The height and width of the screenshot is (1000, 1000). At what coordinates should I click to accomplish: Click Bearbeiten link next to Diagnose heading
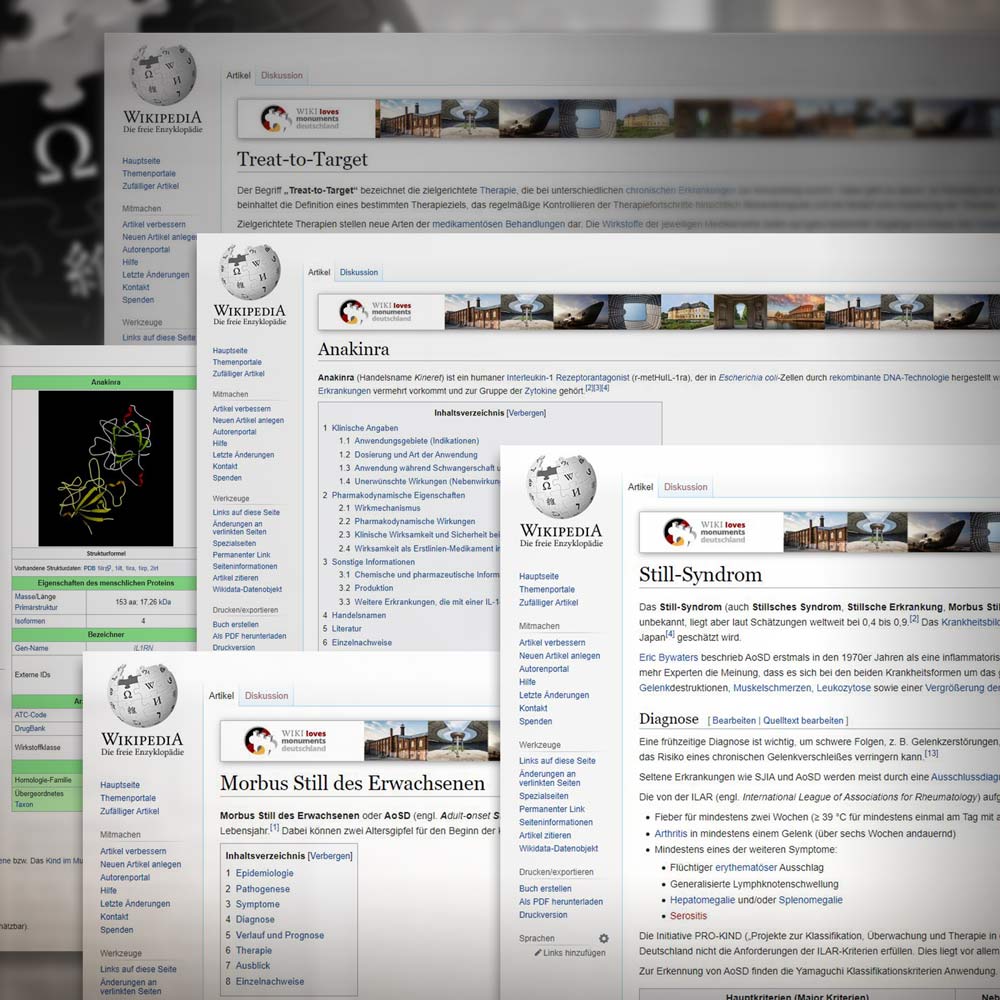pyautogui.click(x=733, y=720)
